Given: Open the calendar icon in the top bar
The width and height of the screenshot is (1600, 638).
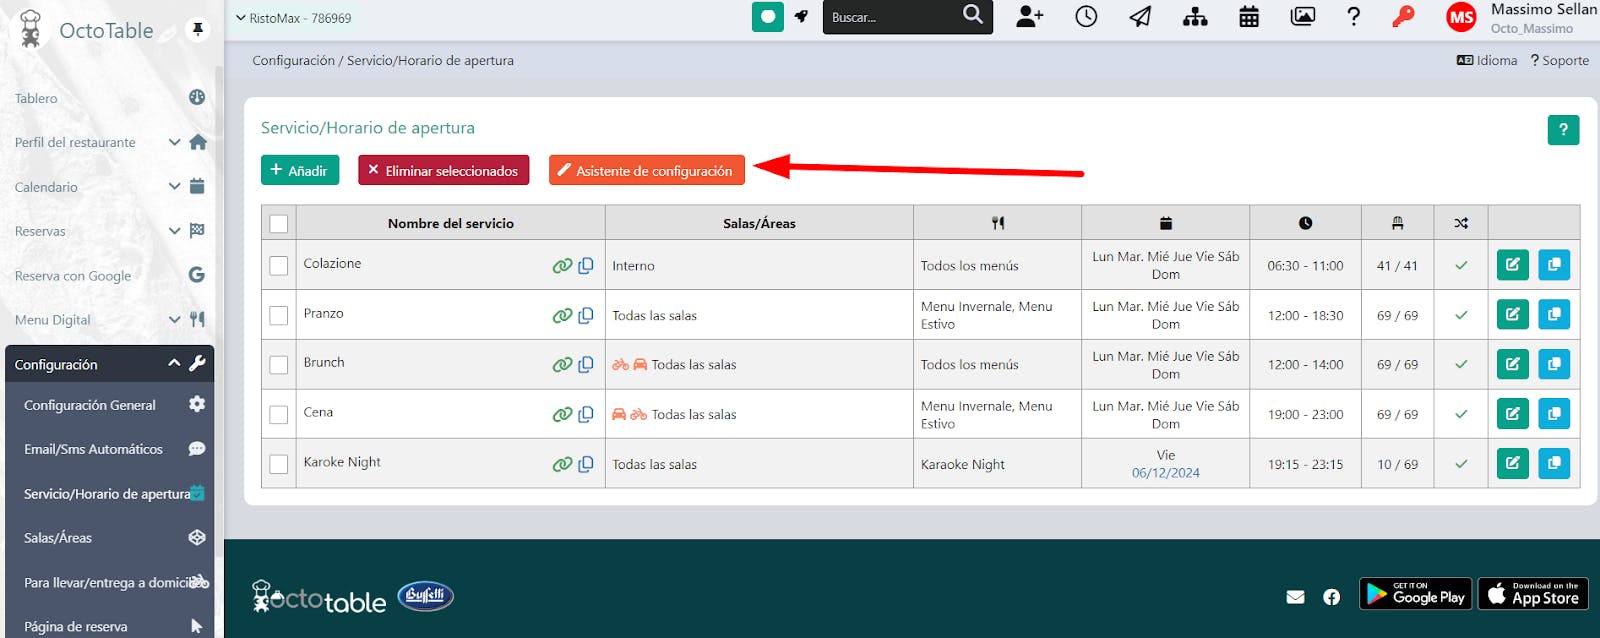Looking at the screenshot, I should [x=1249, y=17].
